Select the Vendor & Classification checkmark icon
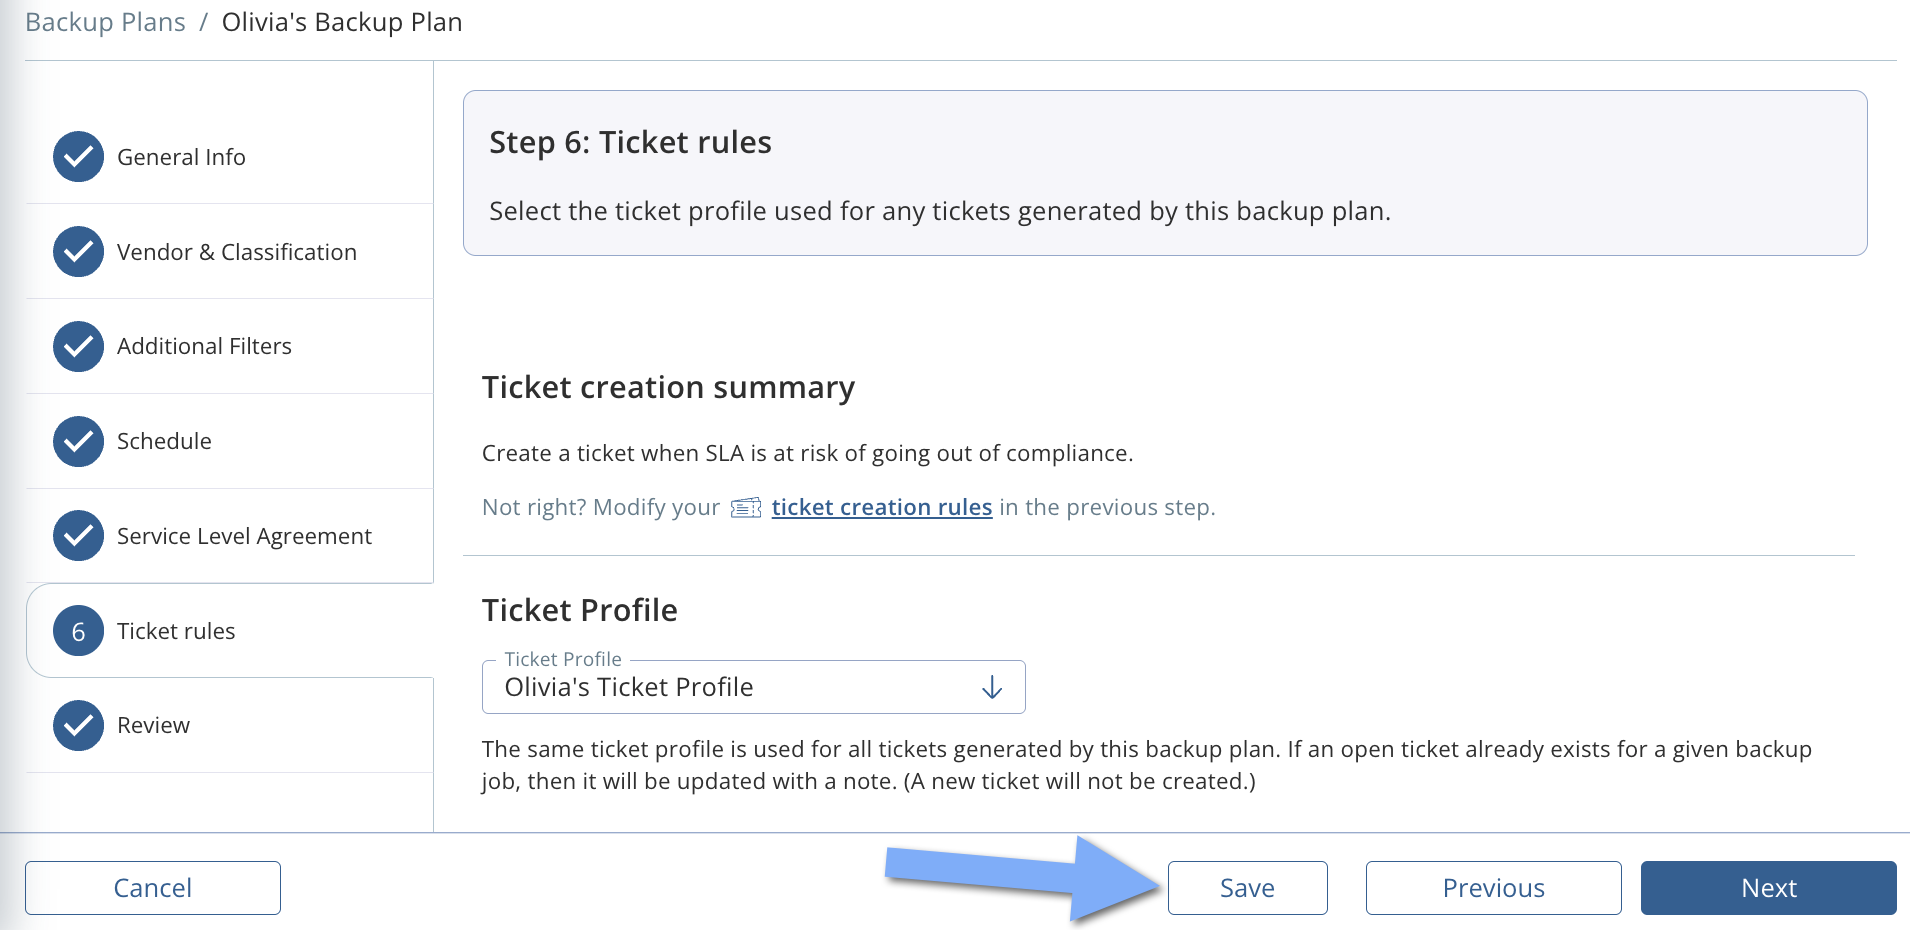The image size is (1910, 930). pos(77,251)
